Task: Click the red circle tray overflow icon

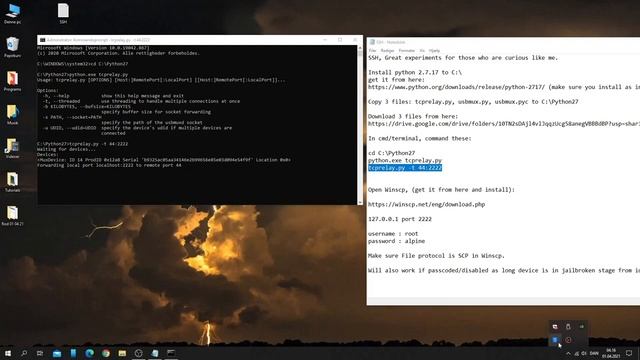Action: pos(568,340)
